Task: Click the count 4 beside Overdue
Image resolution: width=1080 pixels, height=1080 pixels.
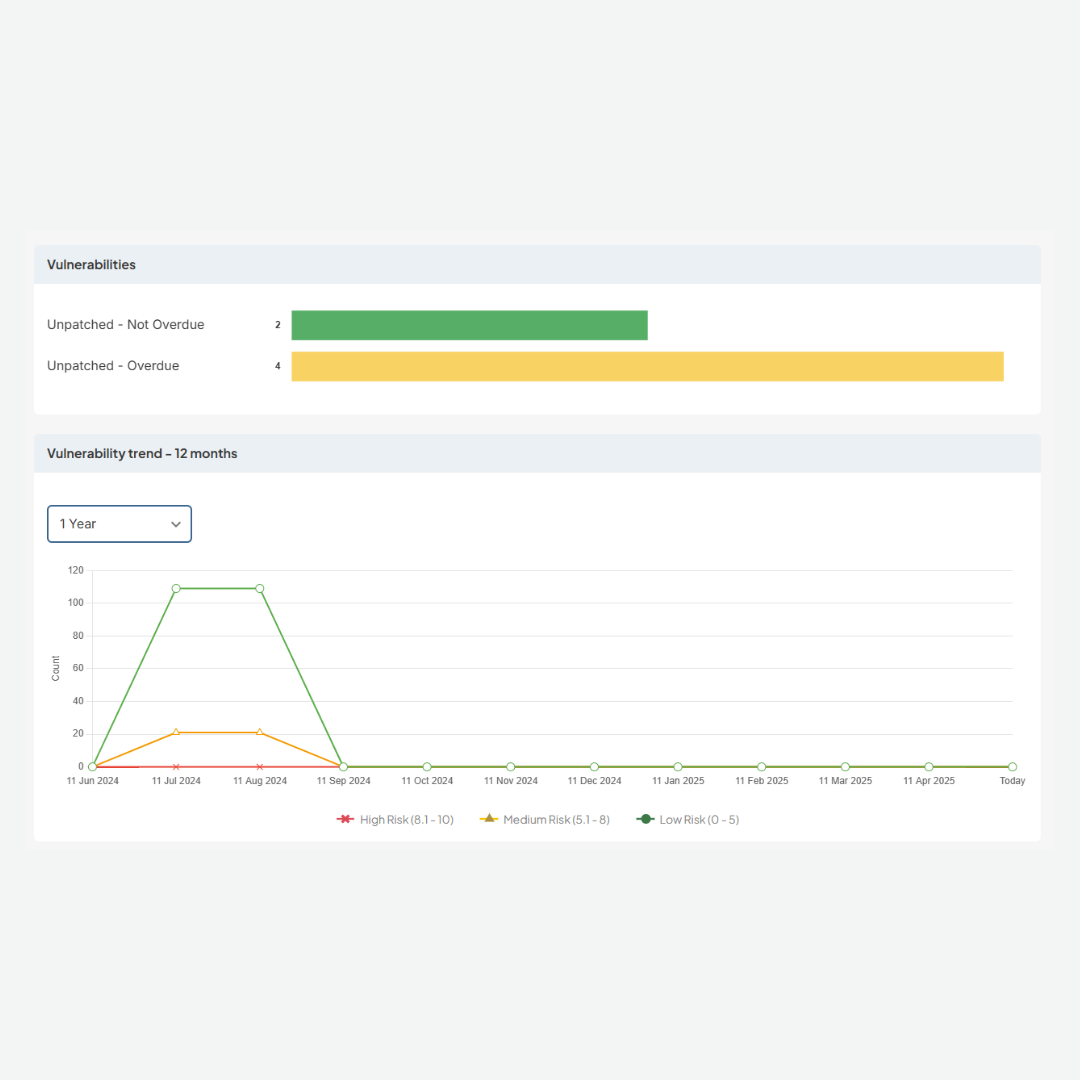Action: point(278,366)
